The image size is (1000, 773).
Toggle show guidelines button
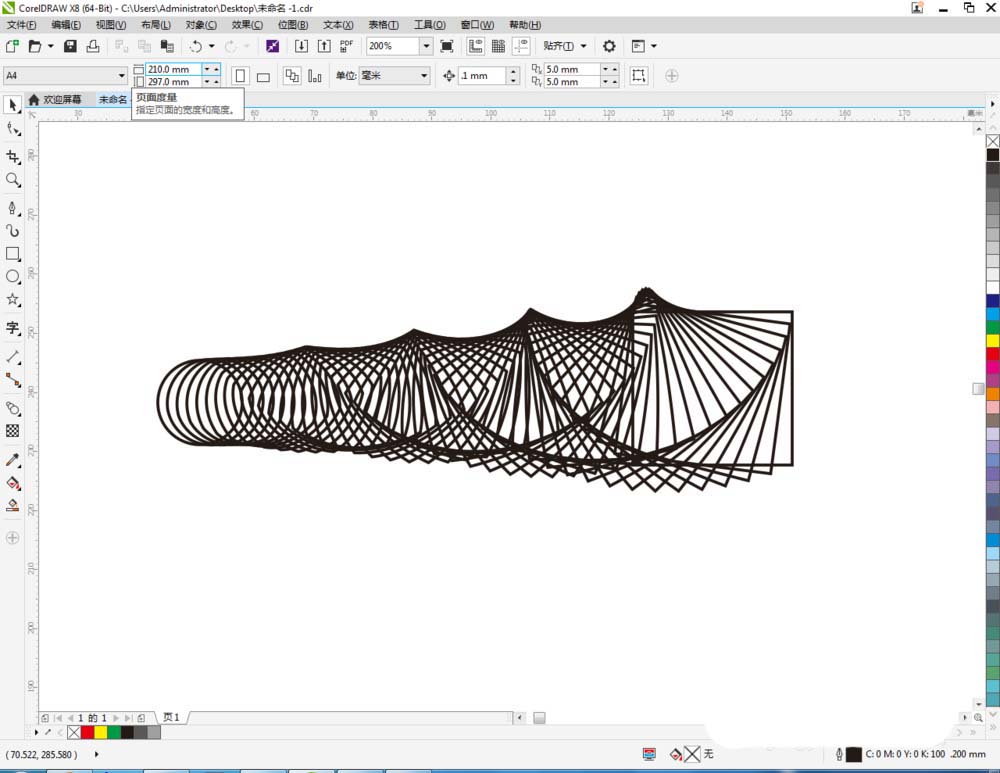(521, 46)
